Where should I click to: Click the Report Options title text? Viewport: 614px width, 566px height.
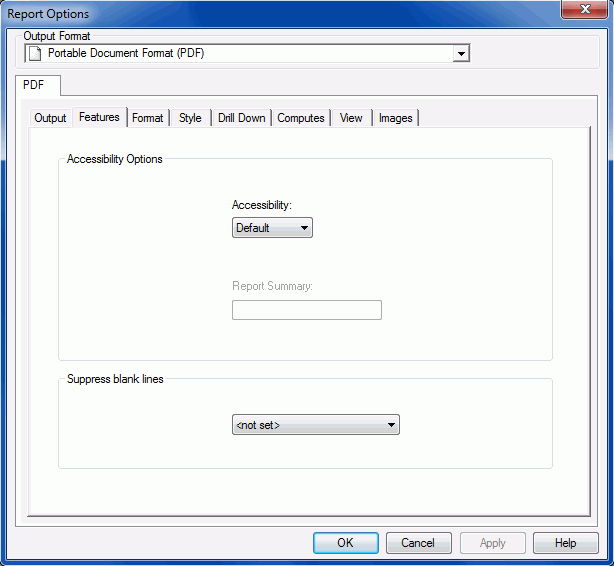tap(48, 14)
